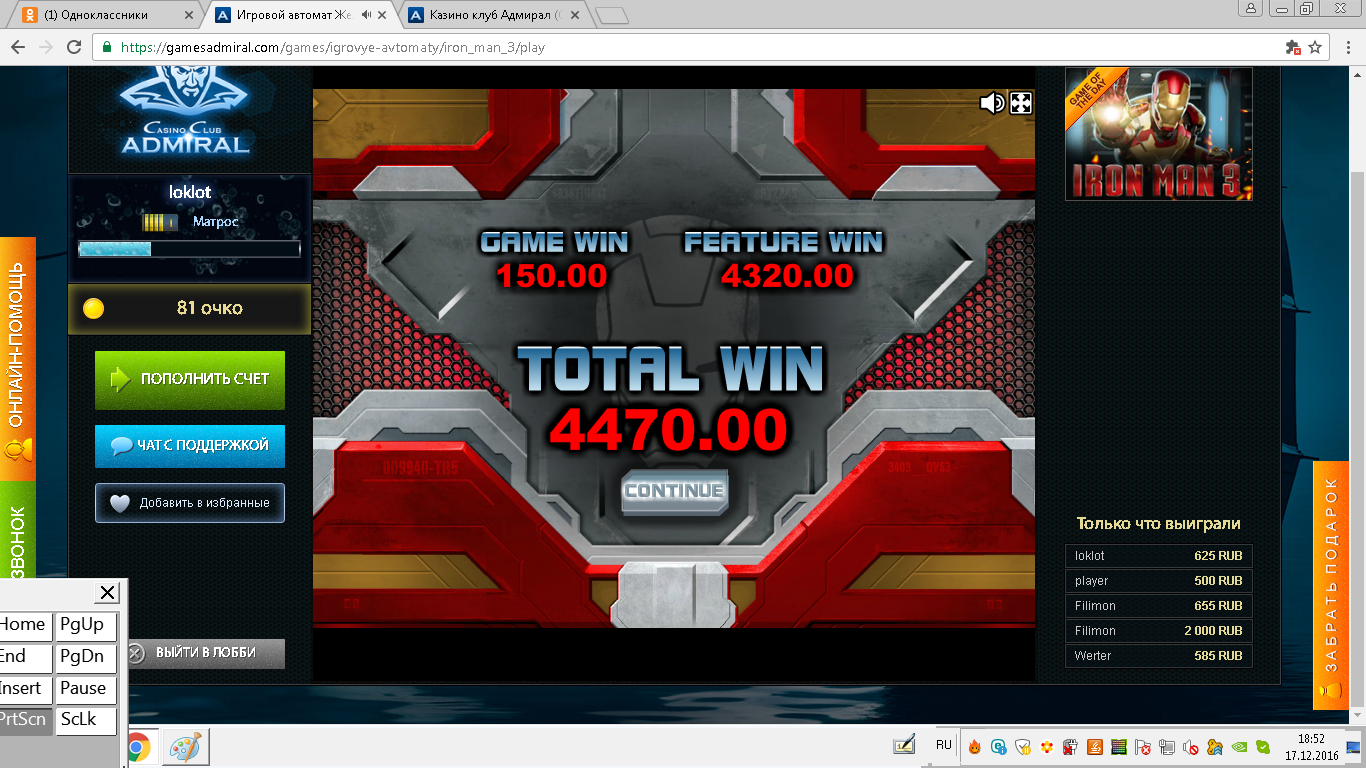
Task: Click the CONTINUE button in the game
Action: coord(674,491)
